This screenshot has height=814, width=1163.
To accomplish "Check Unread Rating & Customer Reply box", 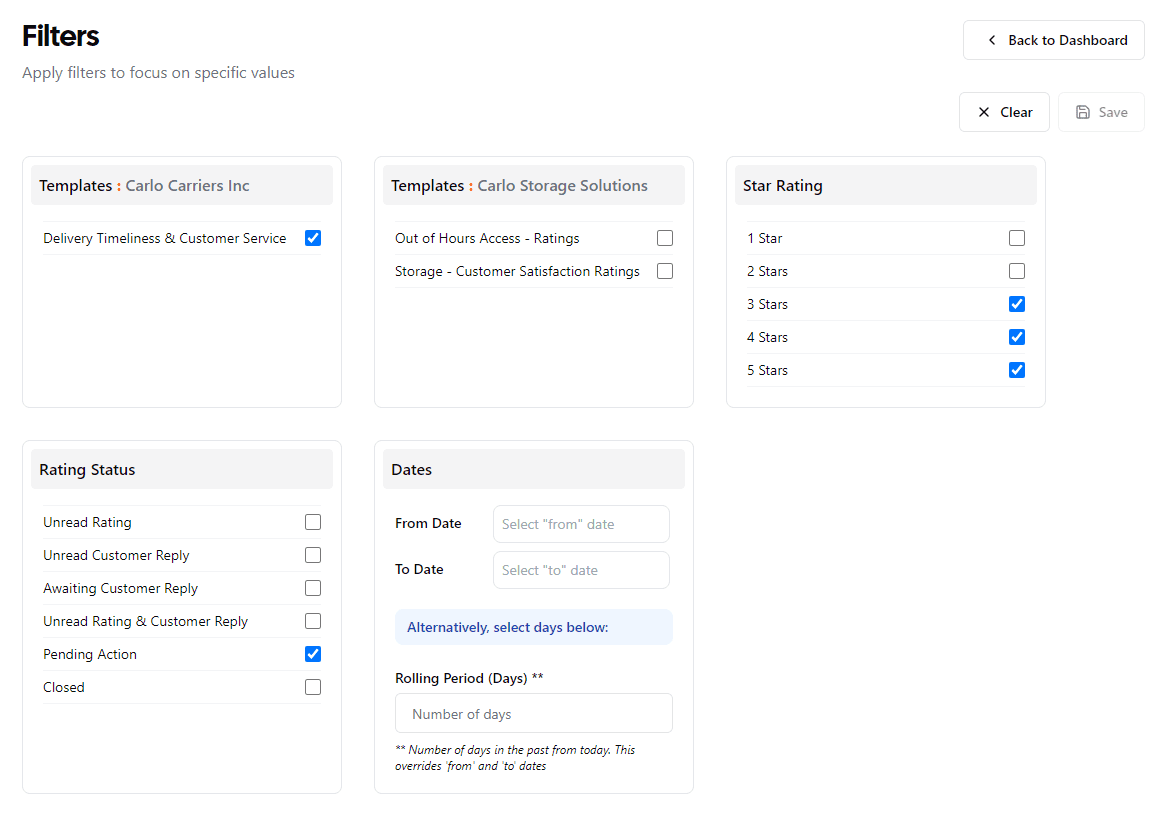I will (x=313, y=621).
